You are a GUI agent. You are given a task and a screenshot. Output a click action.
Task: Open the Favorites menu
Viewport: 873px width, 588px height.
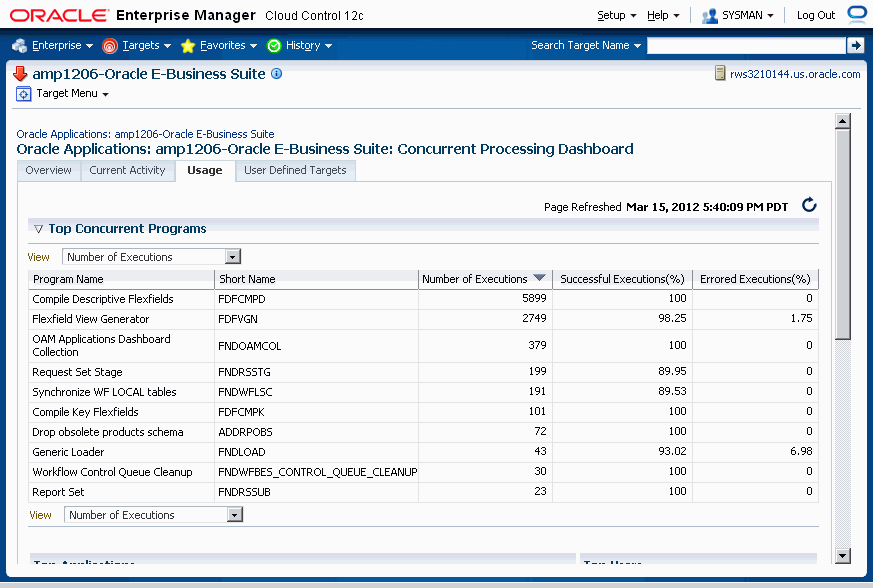tap(228, 46)
